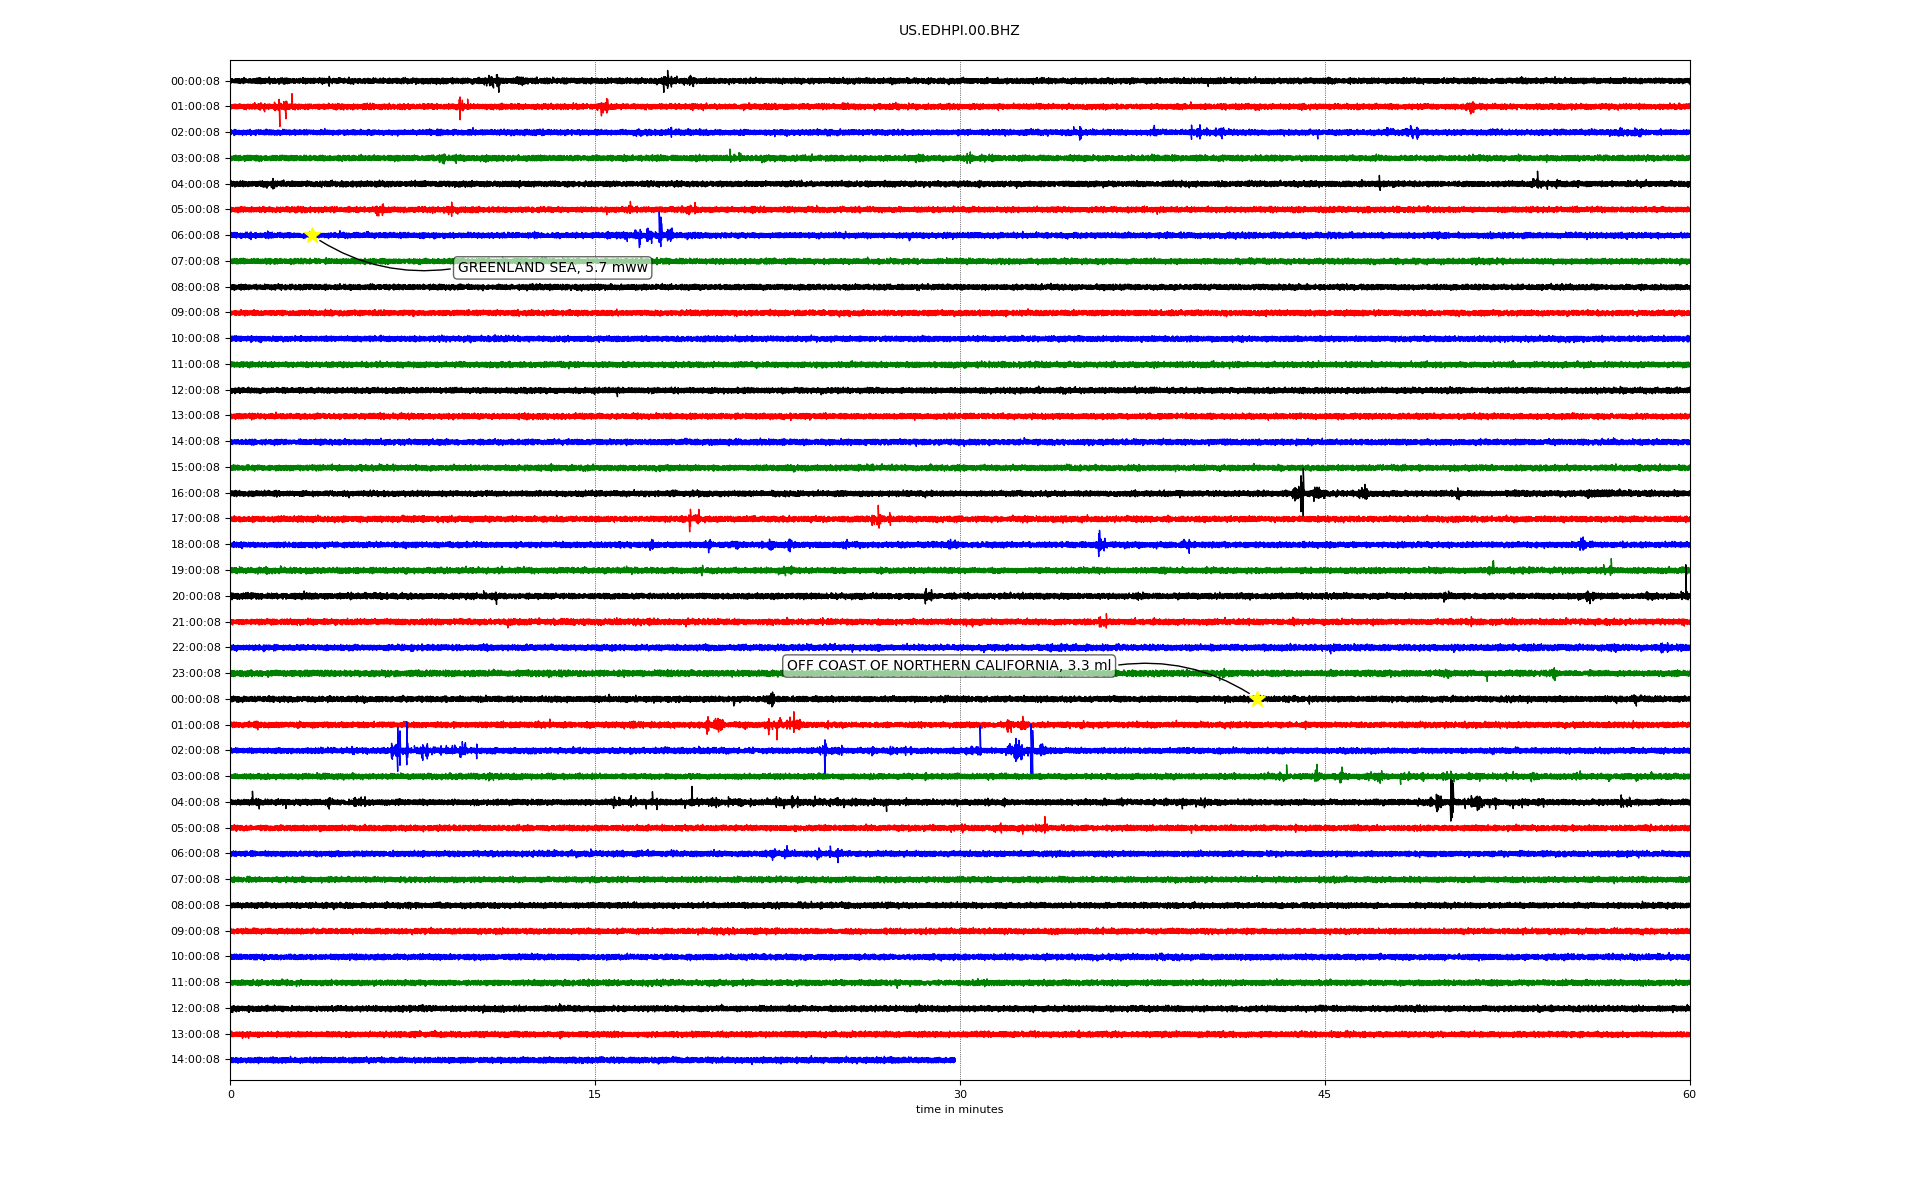Click the 12:00:08 time label in the upper half
Viewport: 1920px width, 1200px height.
coord(195,390)
